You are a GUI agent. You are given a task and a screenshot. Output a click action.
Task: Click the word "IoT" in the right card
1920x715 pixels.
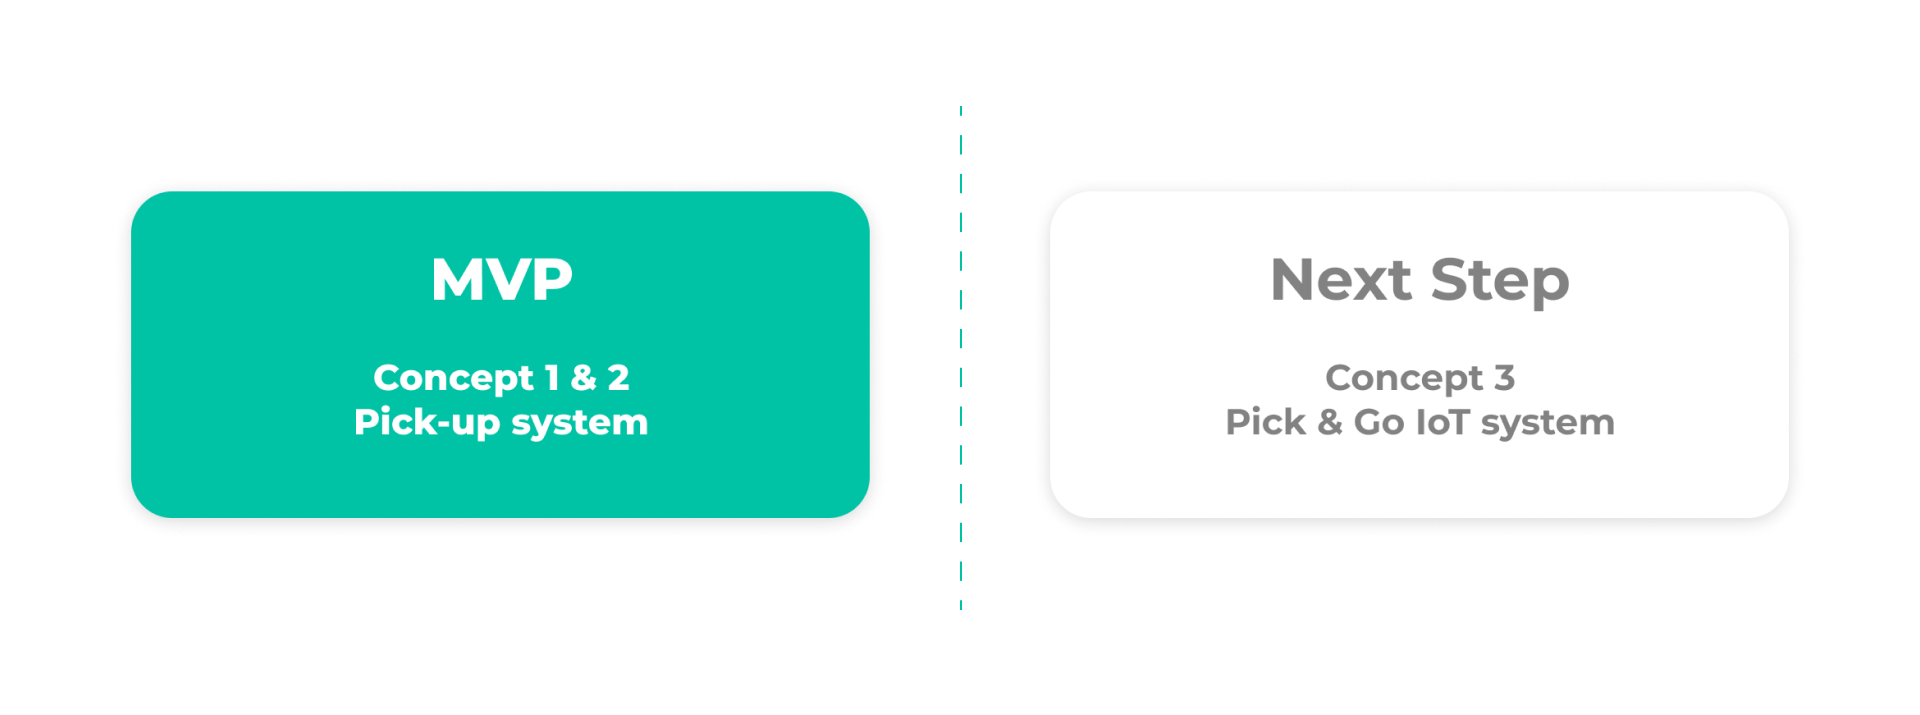click(x=1442, y=422)
